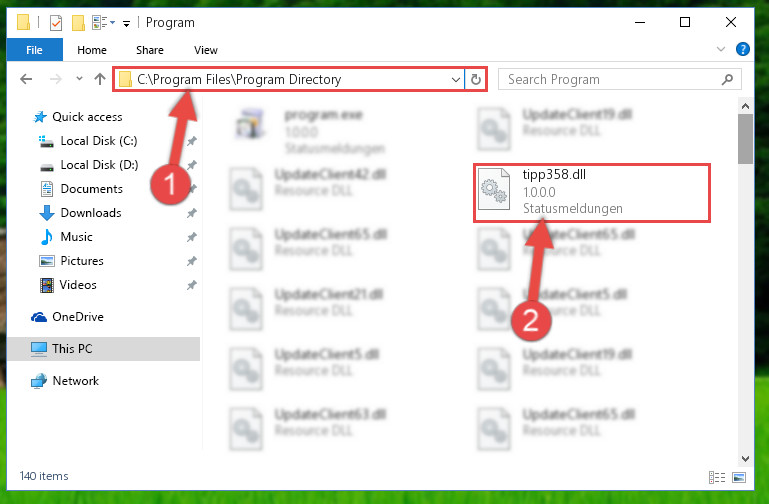Toggle the pin next to Music
The width and height of the screenshot is (769, 504).
coord(191,237)
